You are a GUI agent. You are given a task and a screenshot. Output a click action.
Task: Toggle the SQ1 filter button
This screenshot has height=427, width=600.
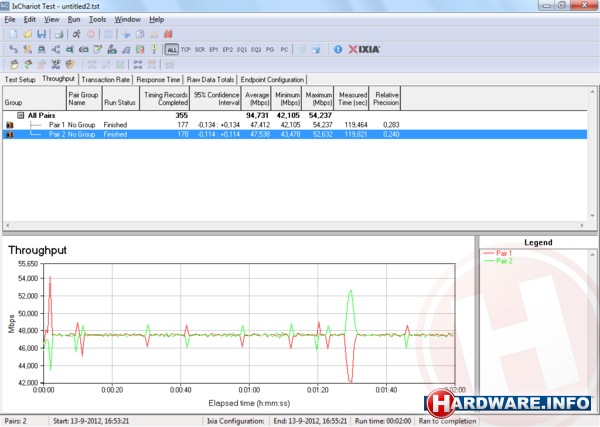[242, 49]
